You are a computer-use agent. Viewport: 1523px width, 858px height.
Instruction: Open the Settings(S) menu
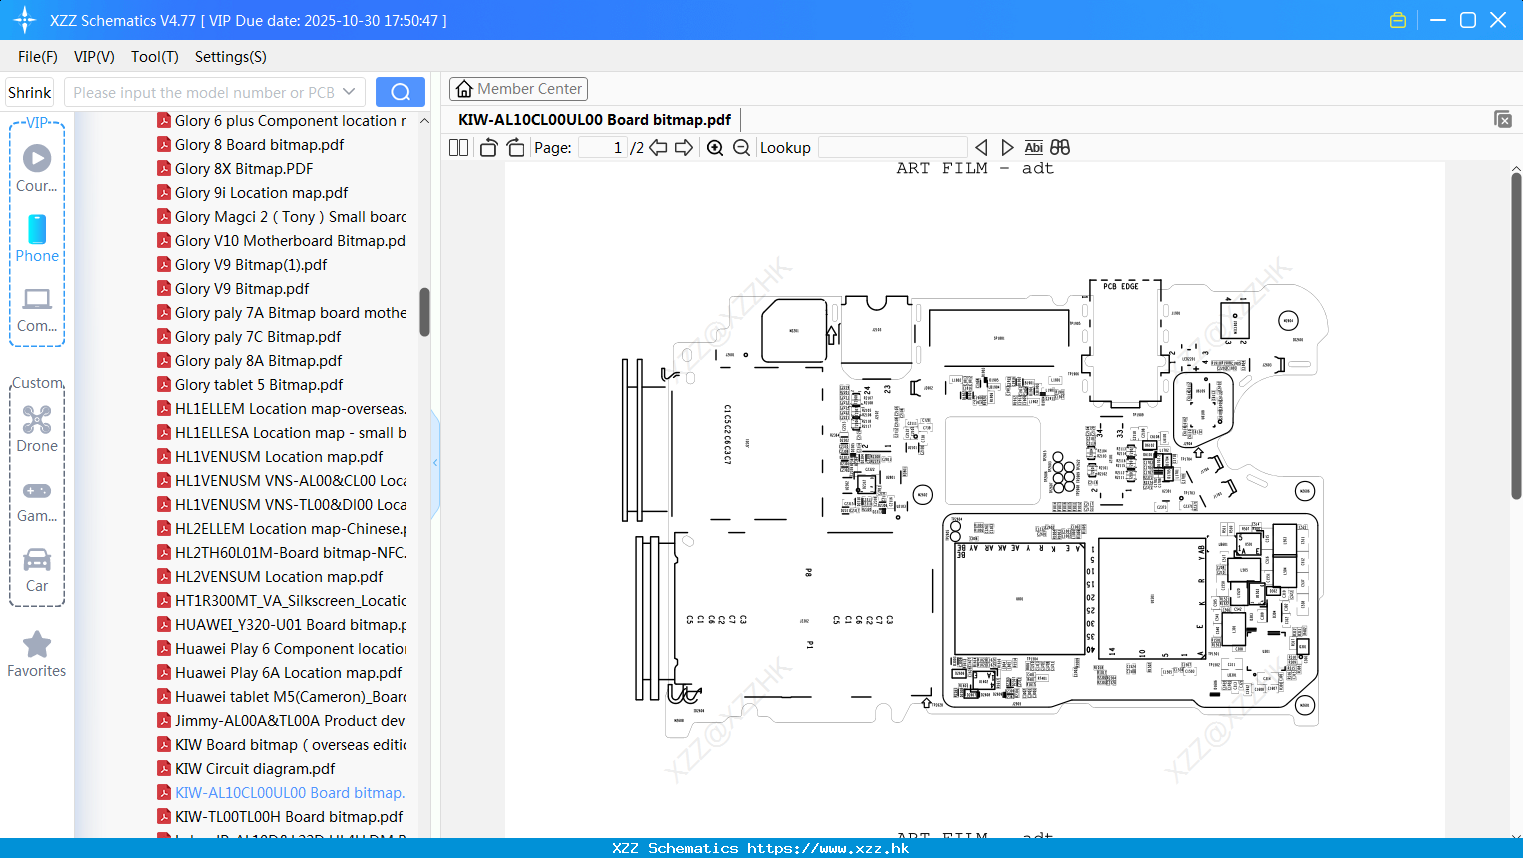pos(231,56)
